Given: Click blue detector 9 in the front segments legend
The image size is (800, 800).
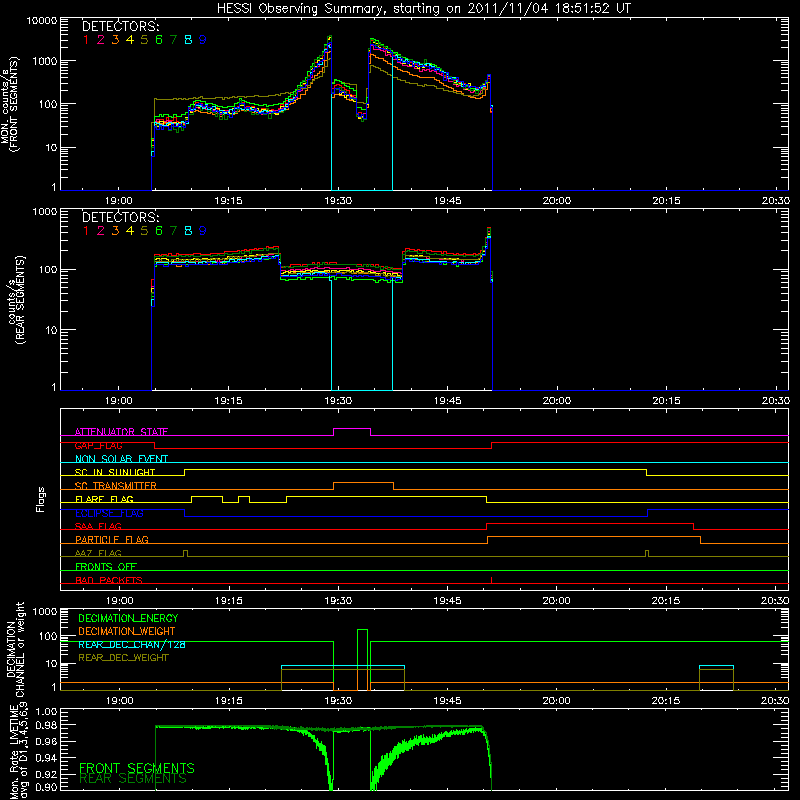Looking at the screenshot, I should 203,40.
